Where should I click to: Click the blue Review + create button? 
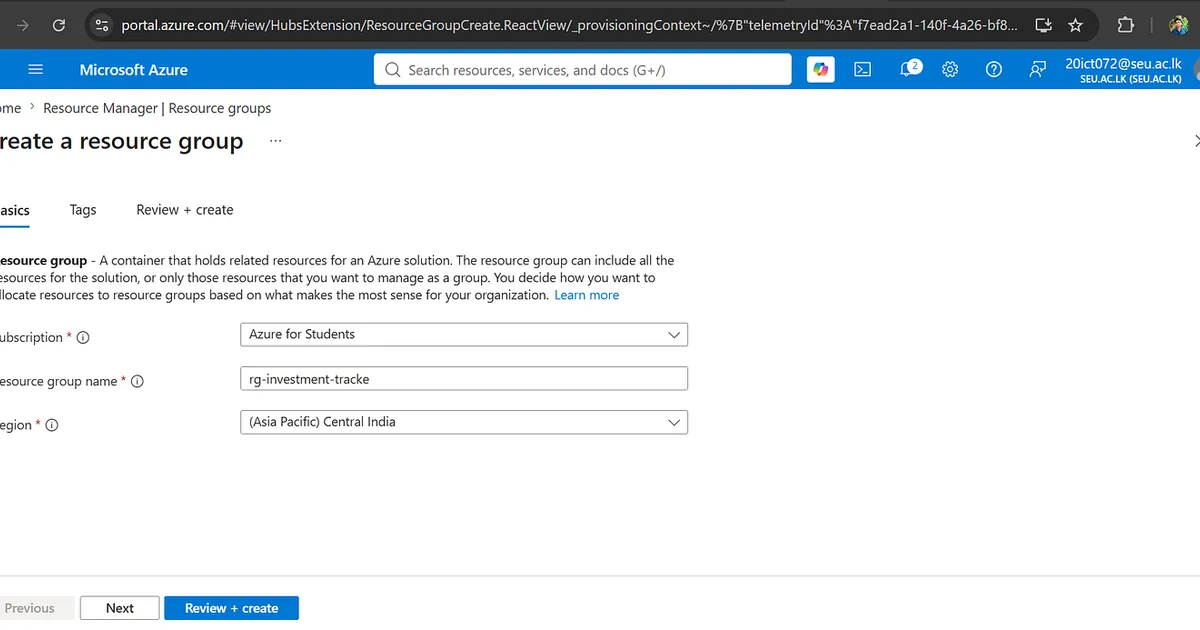[x=232, y=608]
